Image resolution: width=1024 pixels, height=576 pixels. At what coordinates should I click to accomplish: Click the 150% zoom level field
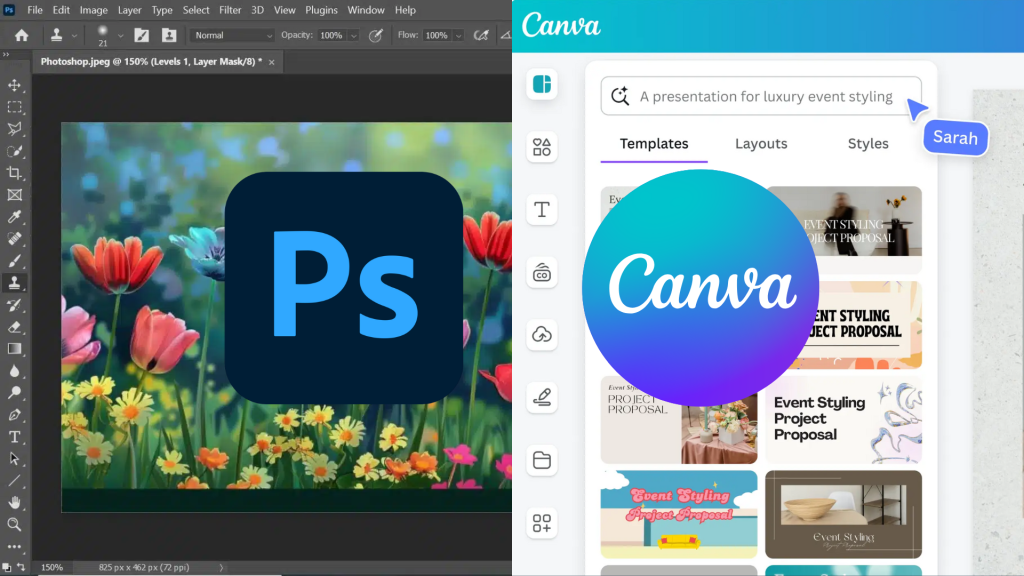pos(52,568)
